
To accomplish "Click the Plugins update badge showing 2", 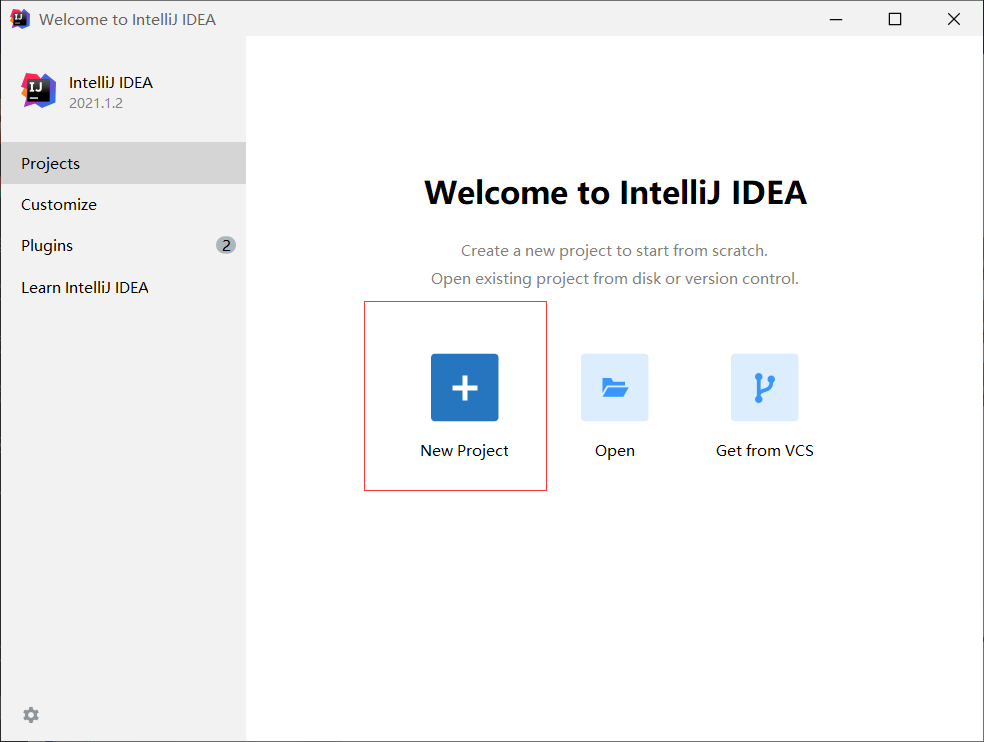I will point(226,245).
